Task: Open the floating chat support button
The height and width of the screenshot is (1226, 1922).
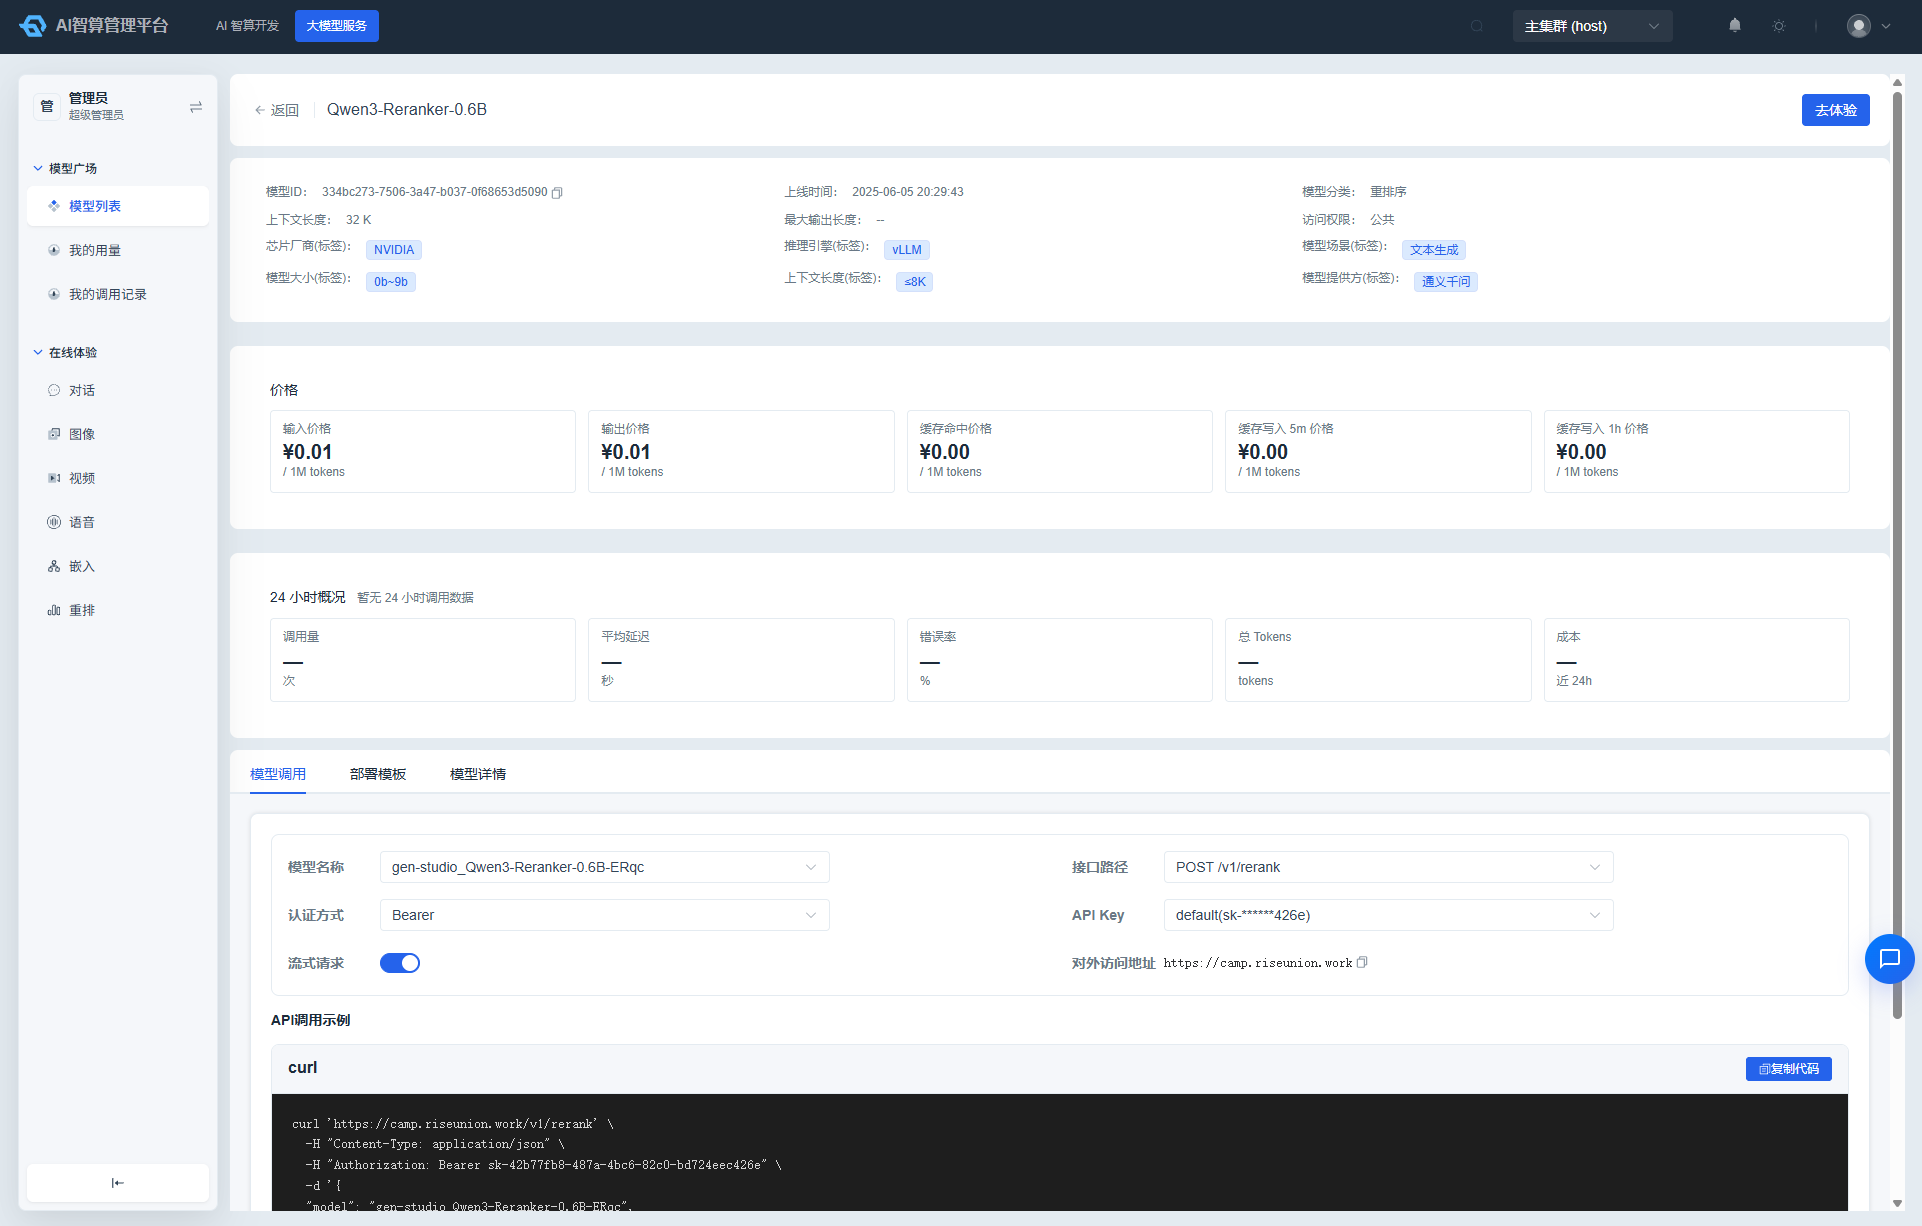Action: click(x=1889, y=959)
